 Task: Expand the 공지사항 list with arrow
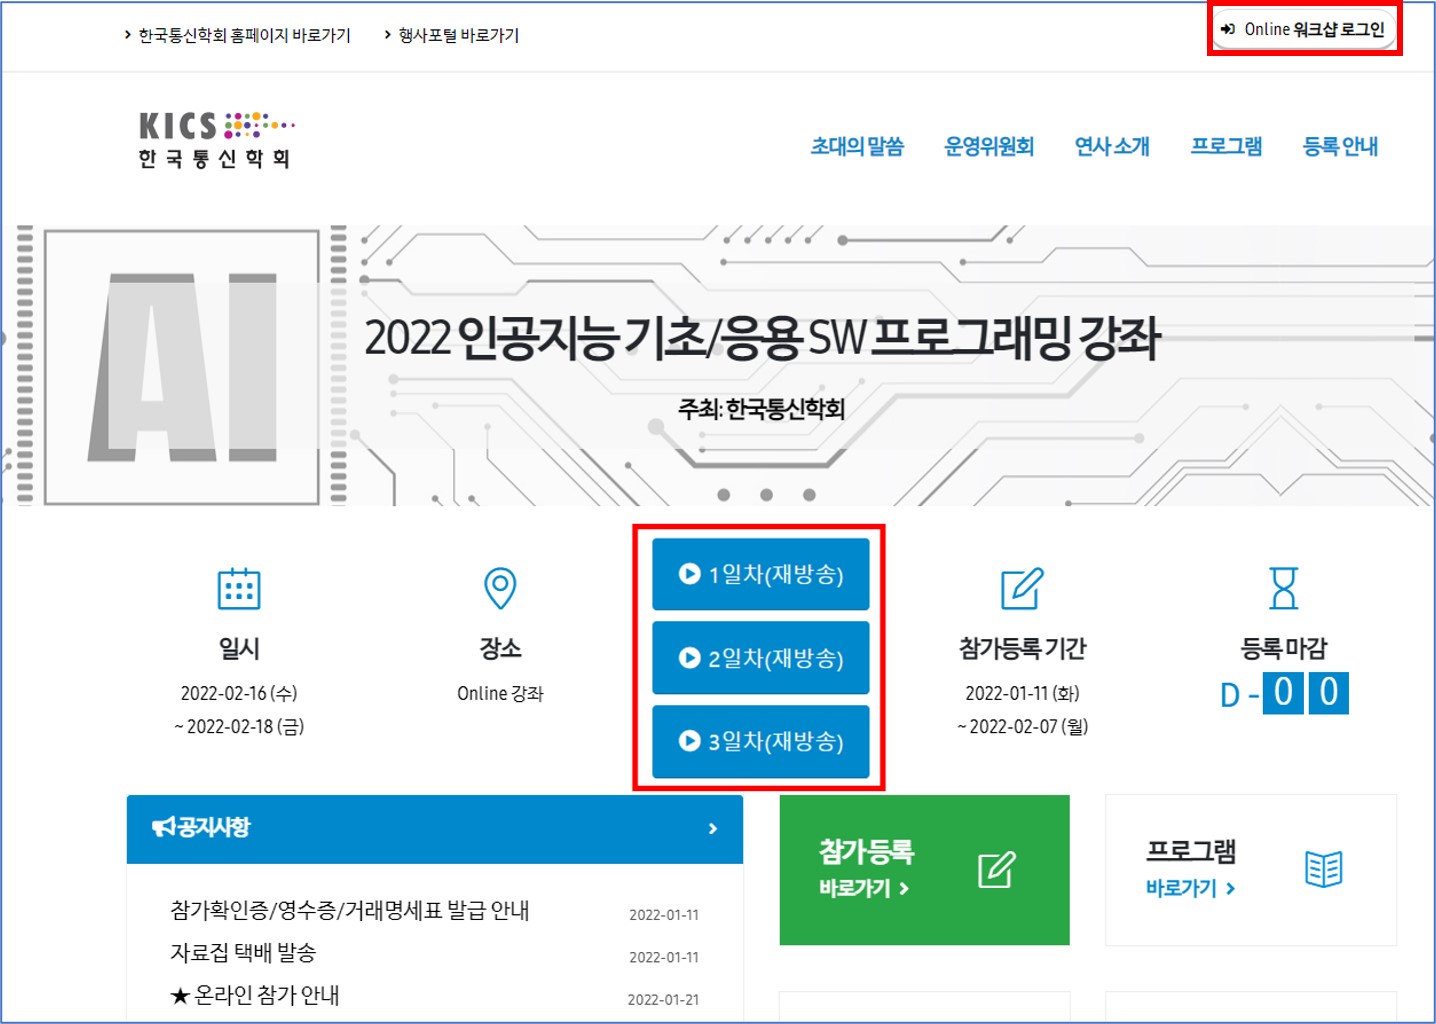click(x=712, y=828)
